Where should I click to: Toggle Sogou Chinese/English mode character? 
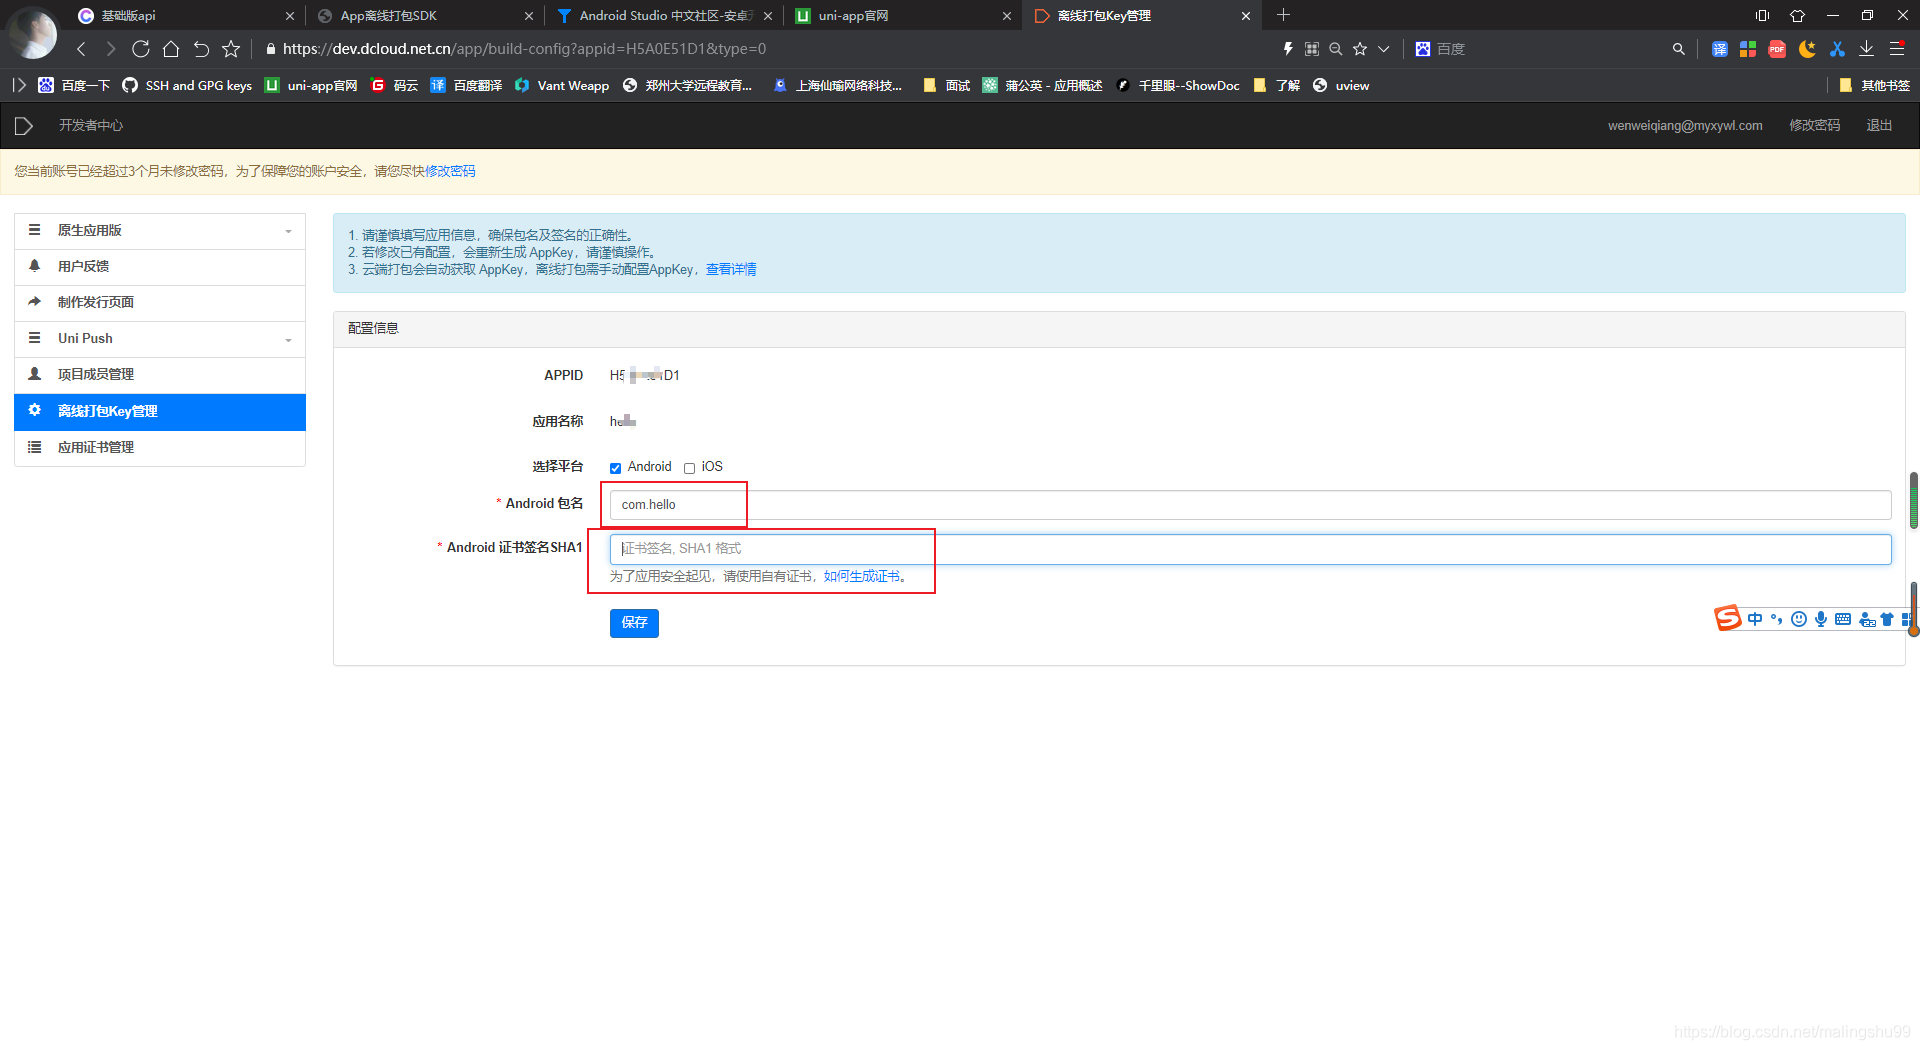point(1755,619)
